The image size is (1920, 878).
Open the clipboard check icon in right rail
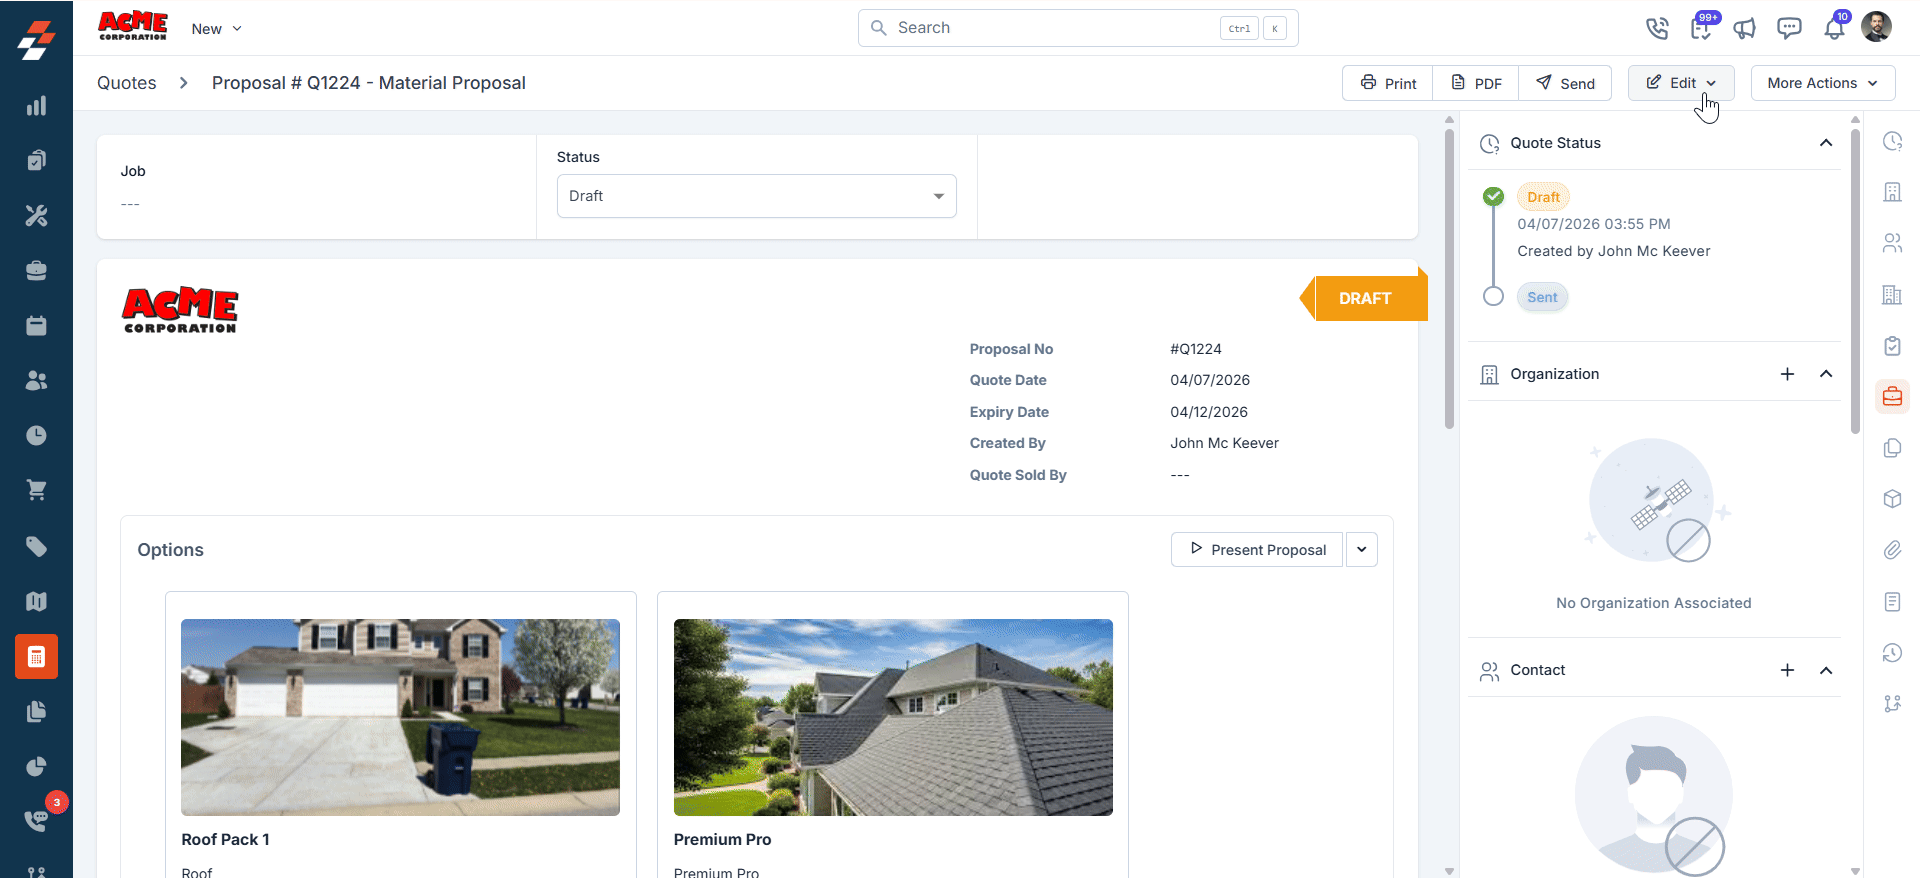(x=1892, y=346)
